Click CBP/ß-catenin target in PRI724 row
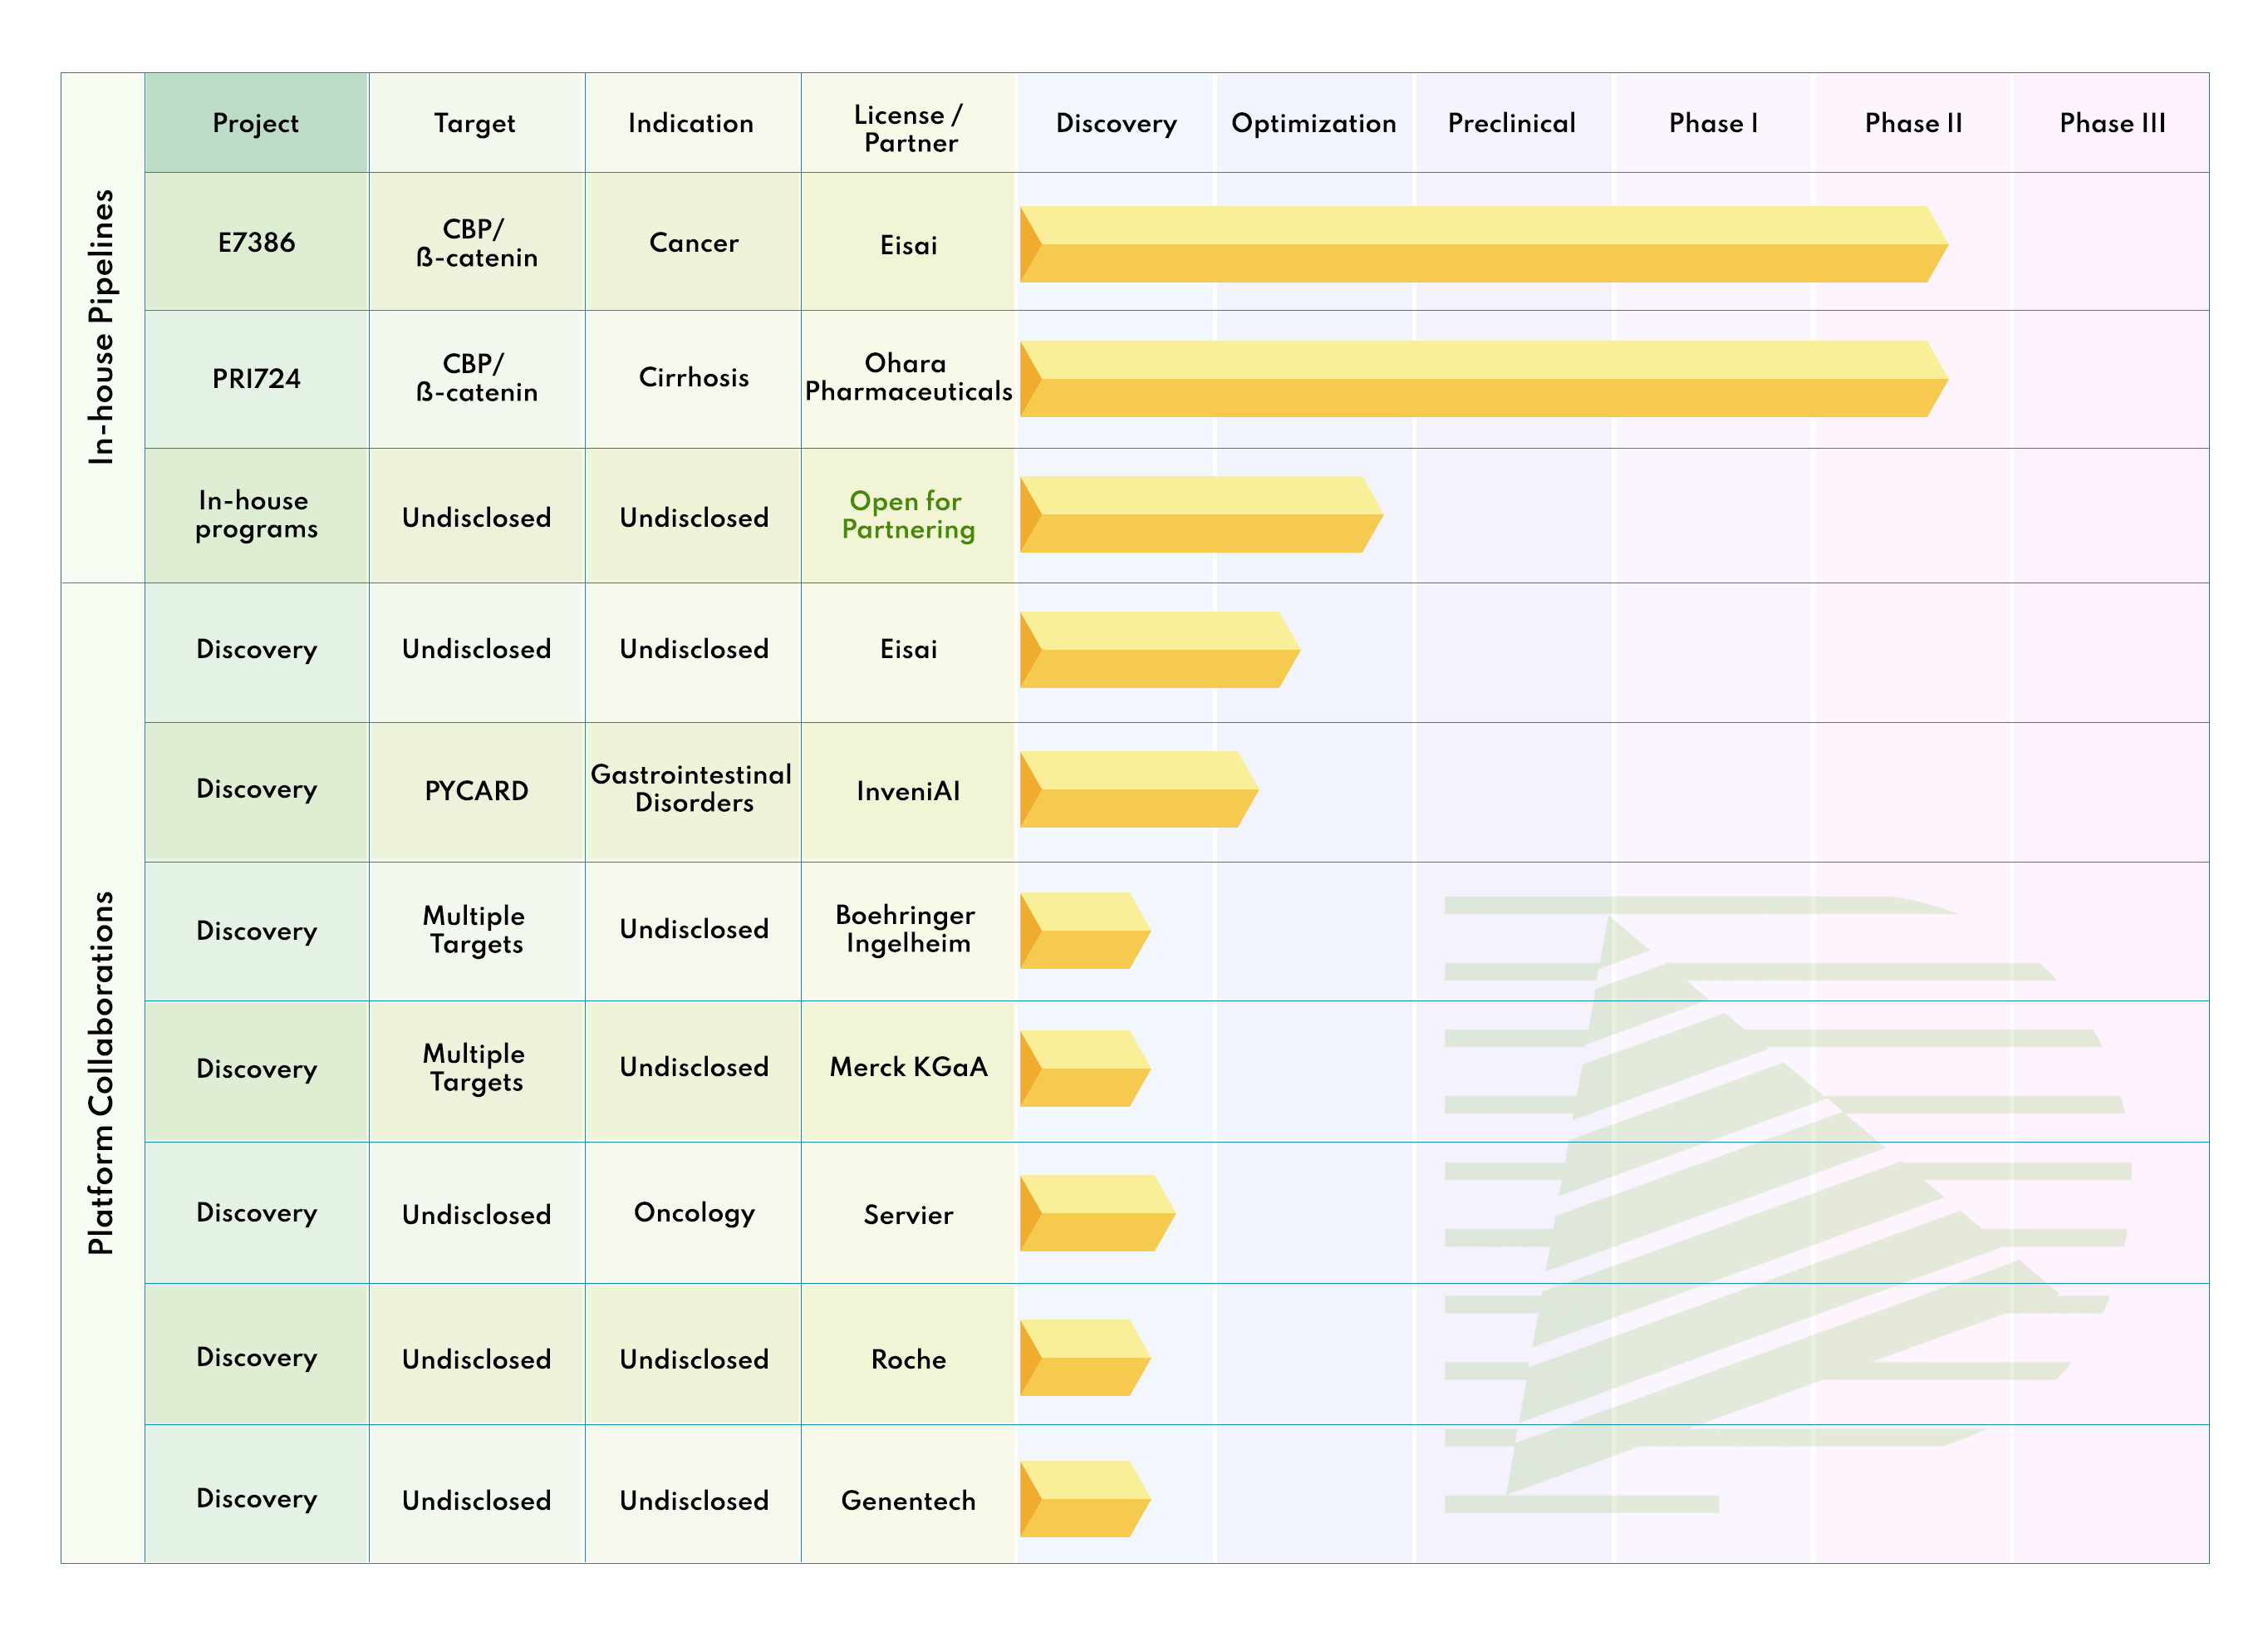This screenshot has width=2268, height=1632. [x=476, y=377]
